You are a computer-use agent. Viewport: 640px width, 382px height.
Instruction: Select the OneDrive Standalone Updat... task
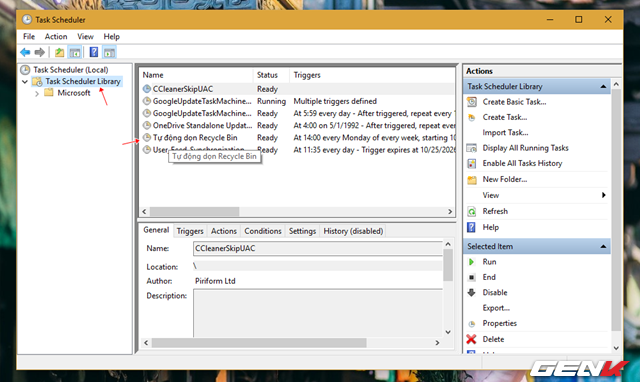(x=298, y=126)
